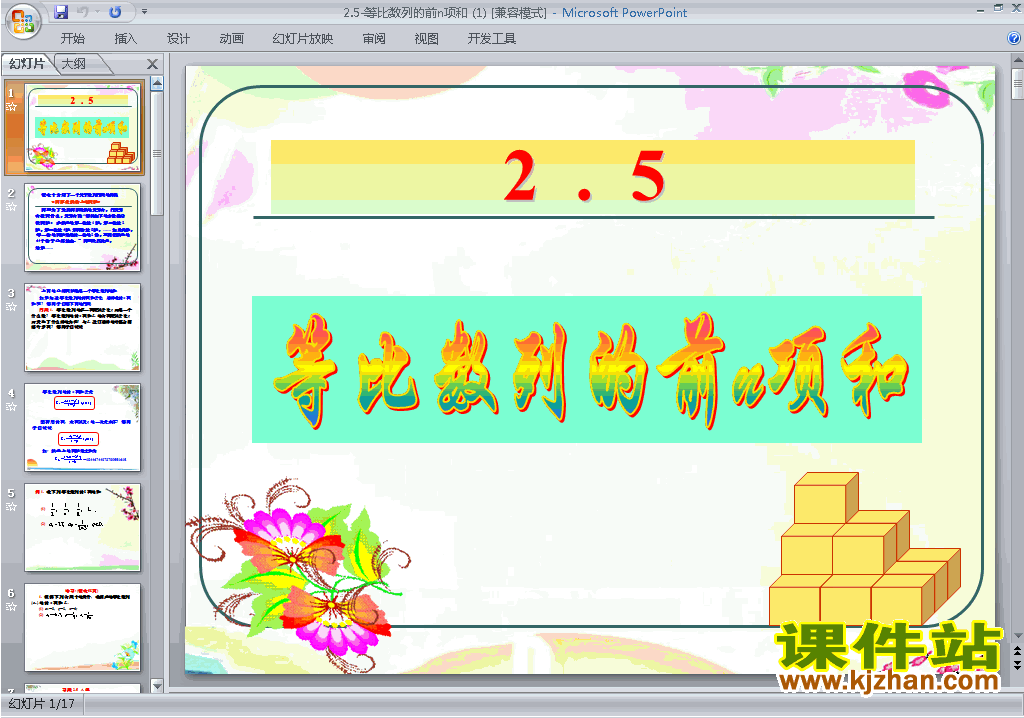Switch to the 设计 ribbon tab
1024x718 pixels.
point(178,39)
